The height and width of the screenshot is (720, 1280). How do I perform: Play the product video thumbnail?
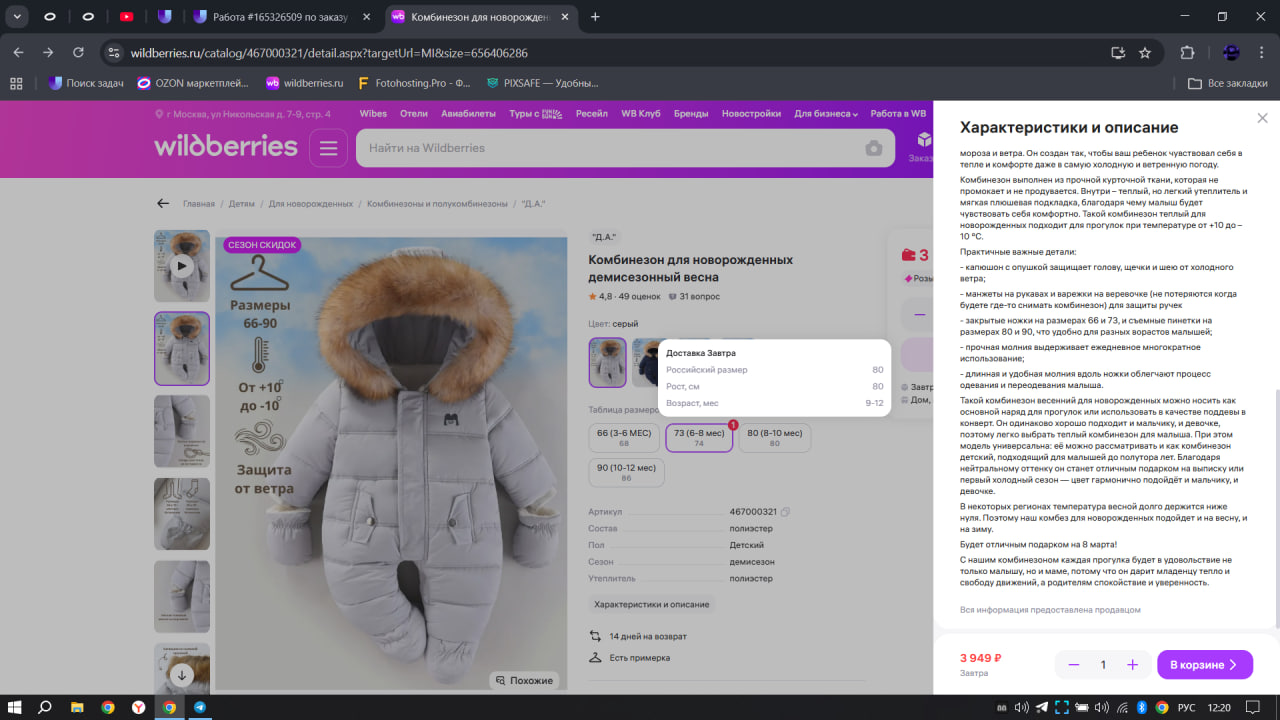point(181,266)
